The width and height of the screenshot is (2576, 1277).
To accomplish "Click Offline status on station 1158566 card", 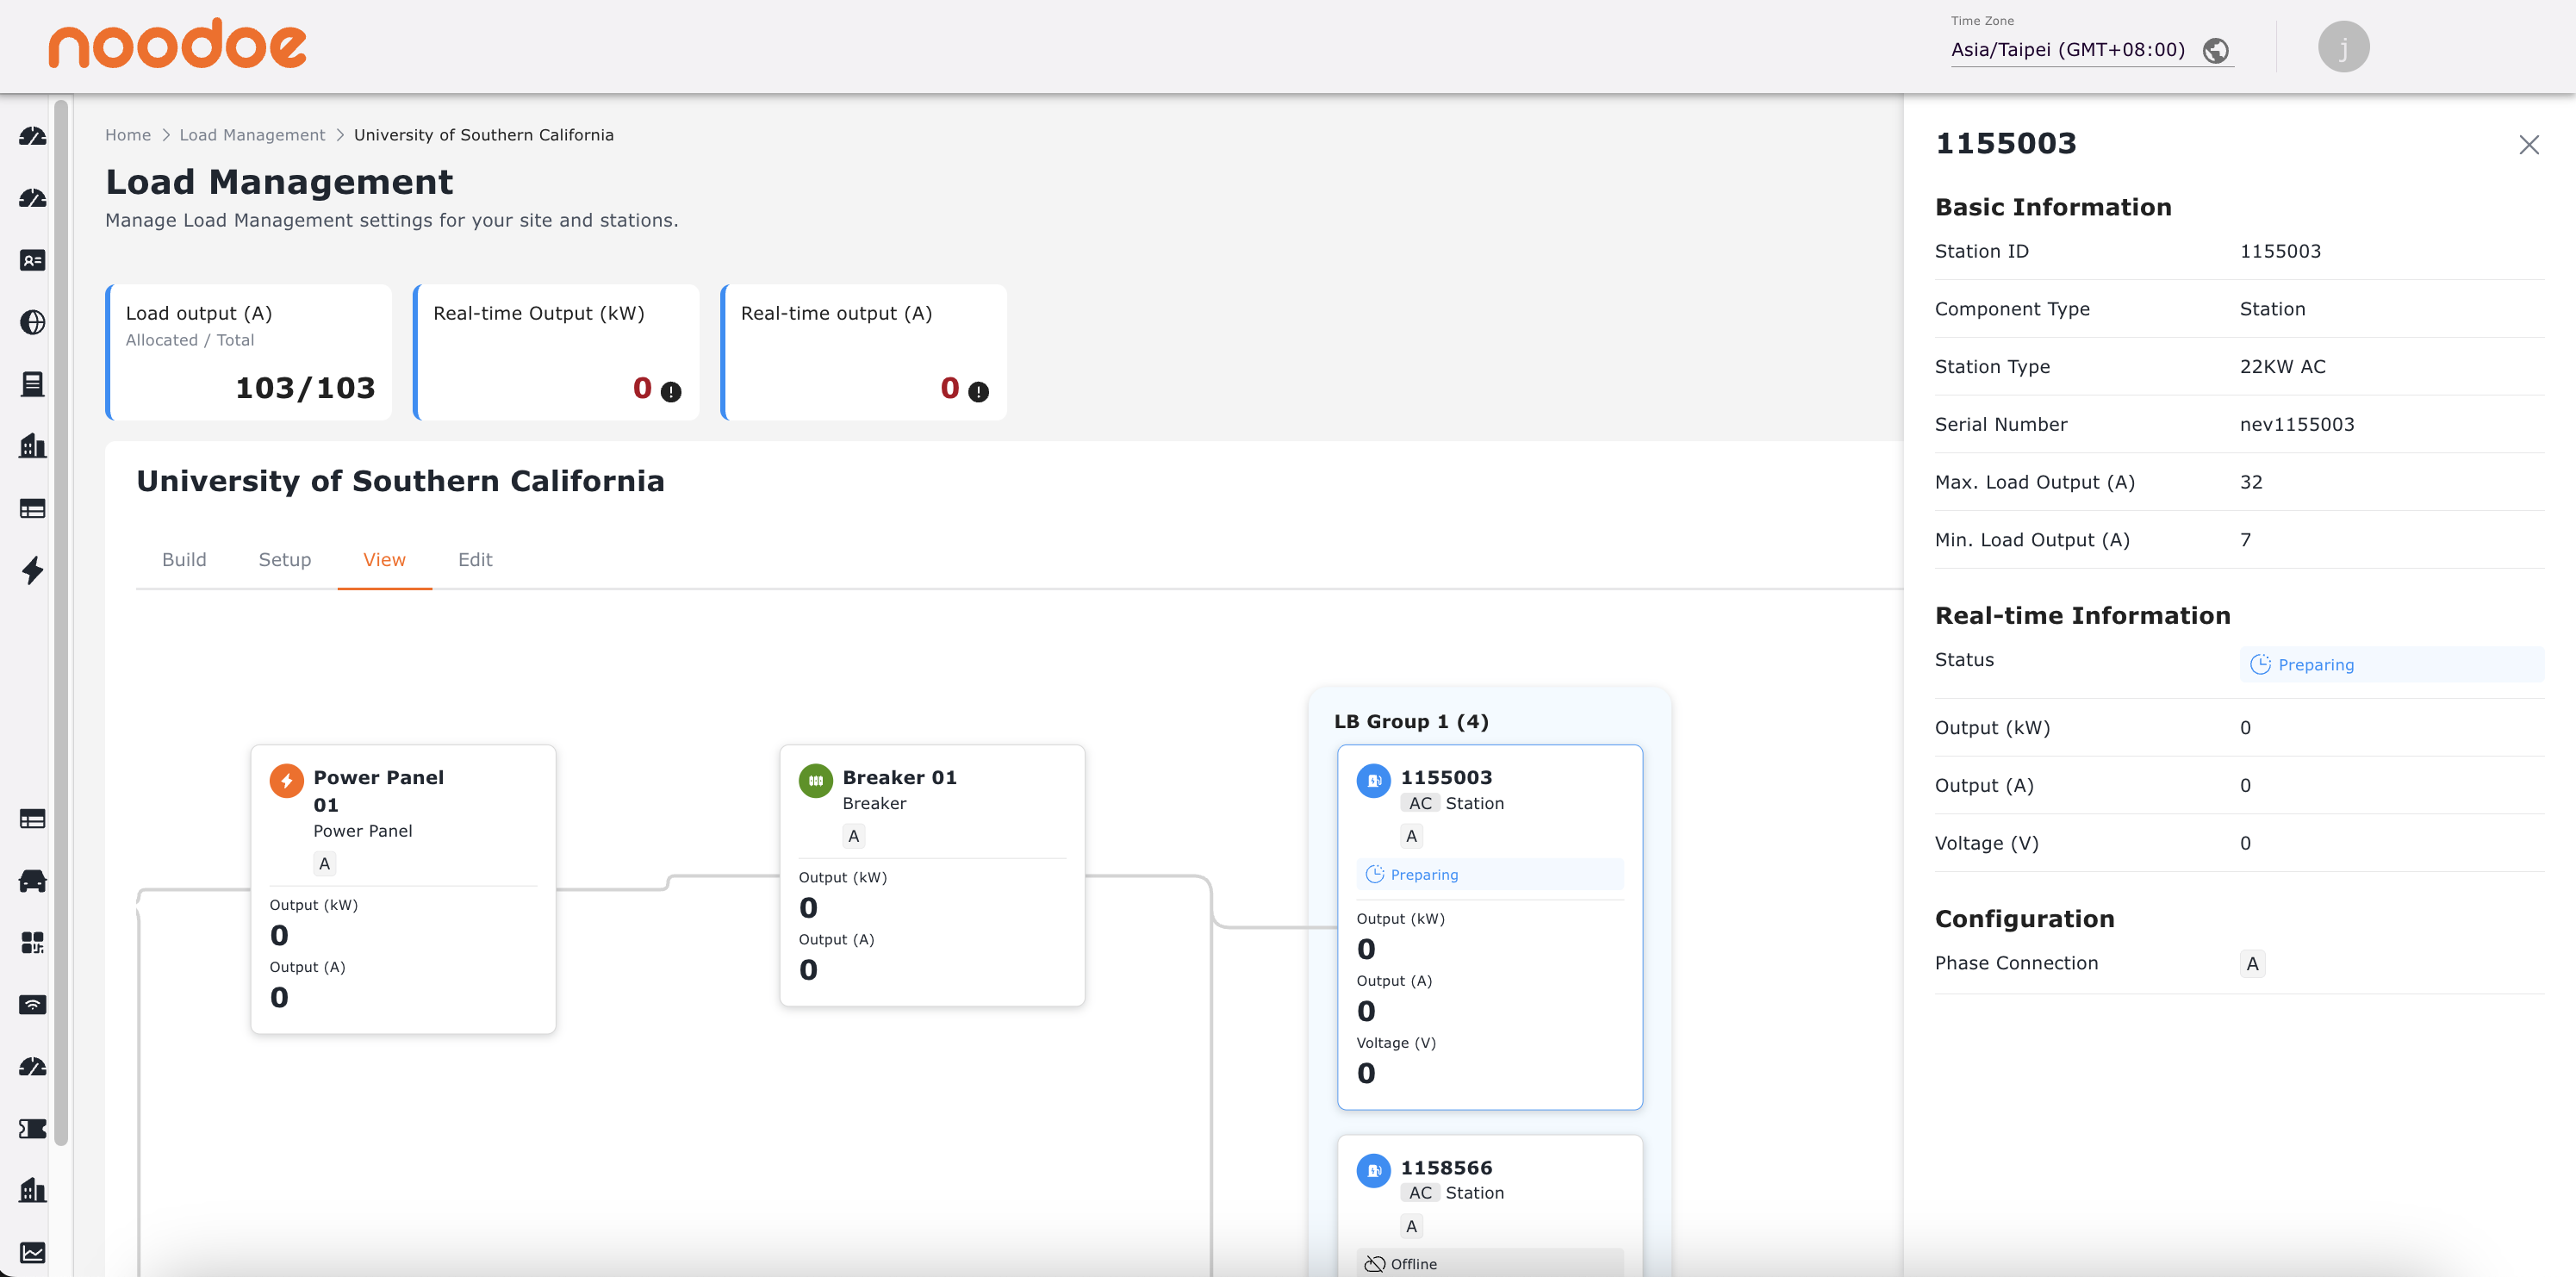I will click(1489, 1263).
